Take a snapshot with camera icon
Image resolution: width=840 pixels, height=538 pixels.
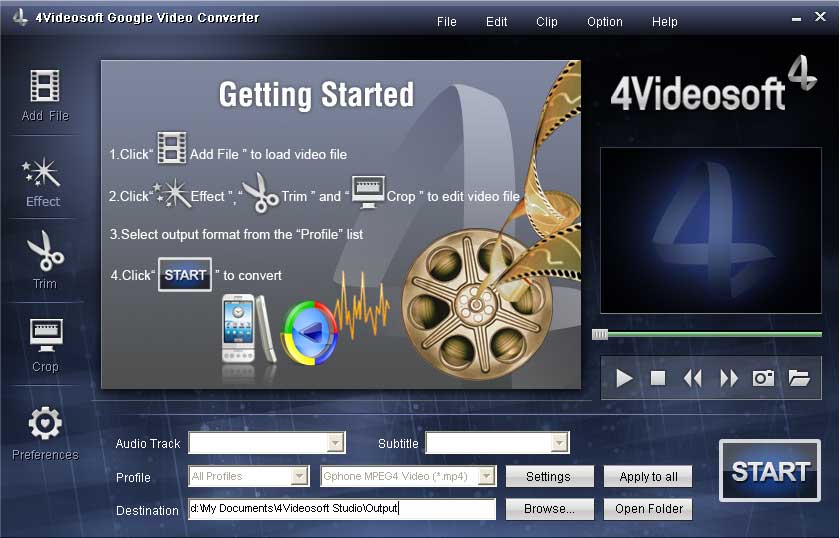point(764,378)
